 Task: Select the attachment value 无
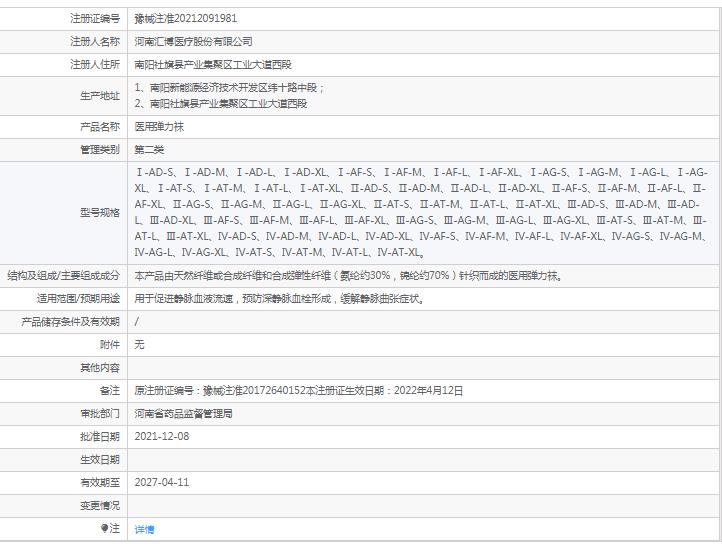click(x=140, y=345)
